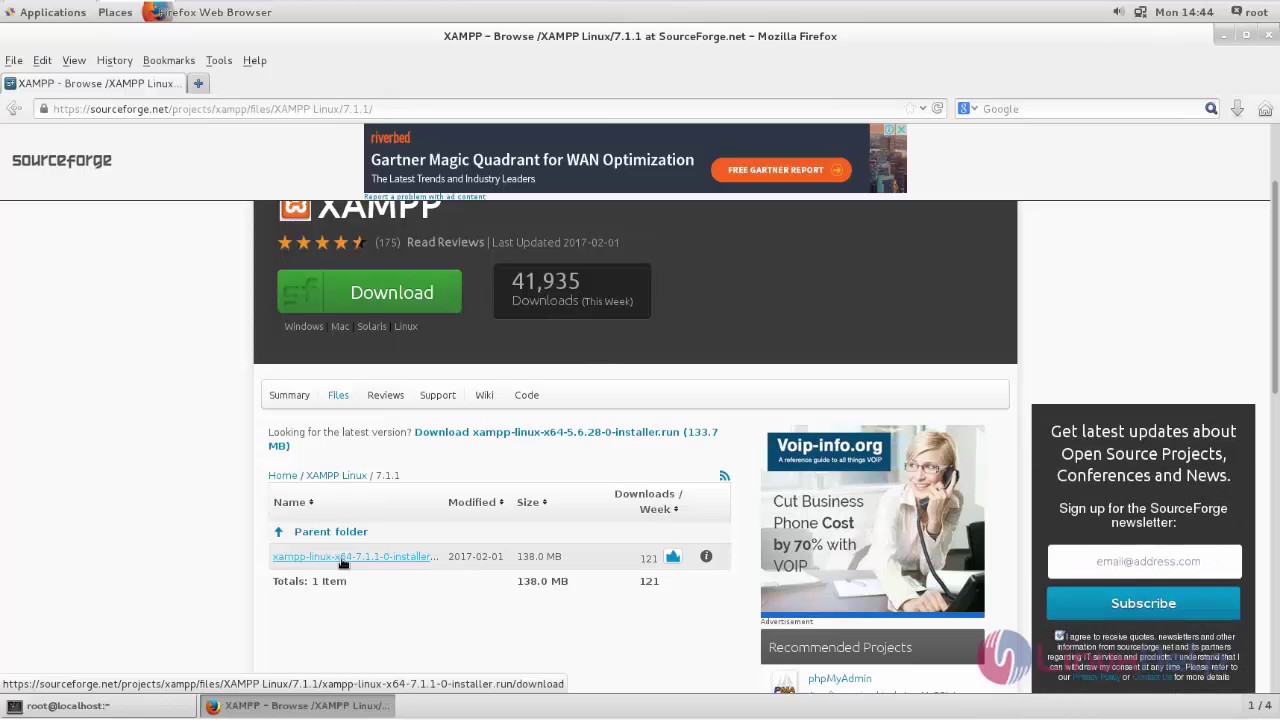Click the network icon in the top panel
Screen dimensions: 1280x720
point(1141,12)
